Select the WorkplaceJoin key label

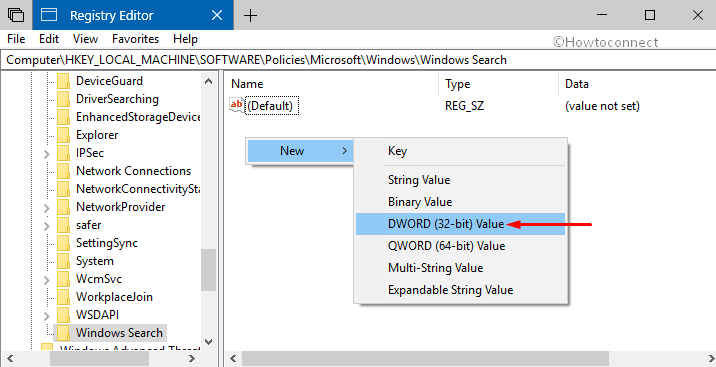[114, 297]
